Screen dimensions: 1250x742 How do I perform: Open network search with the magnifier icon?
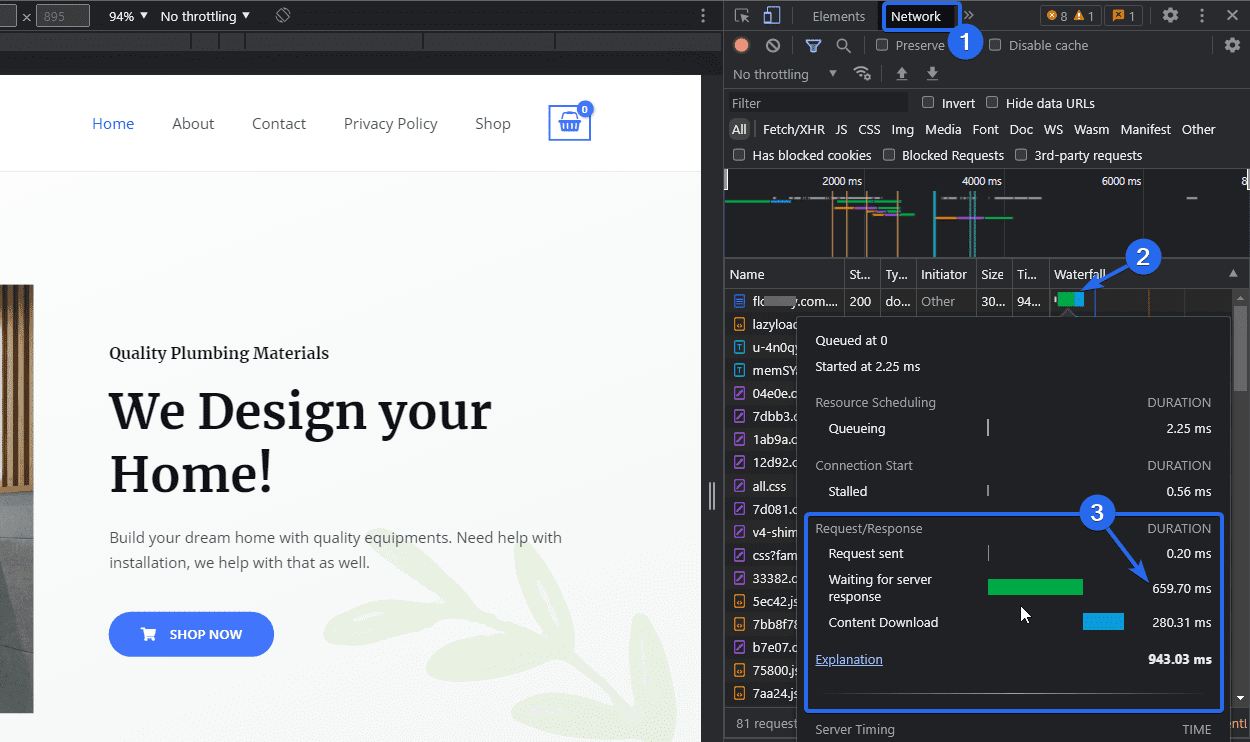pos(844,45)
